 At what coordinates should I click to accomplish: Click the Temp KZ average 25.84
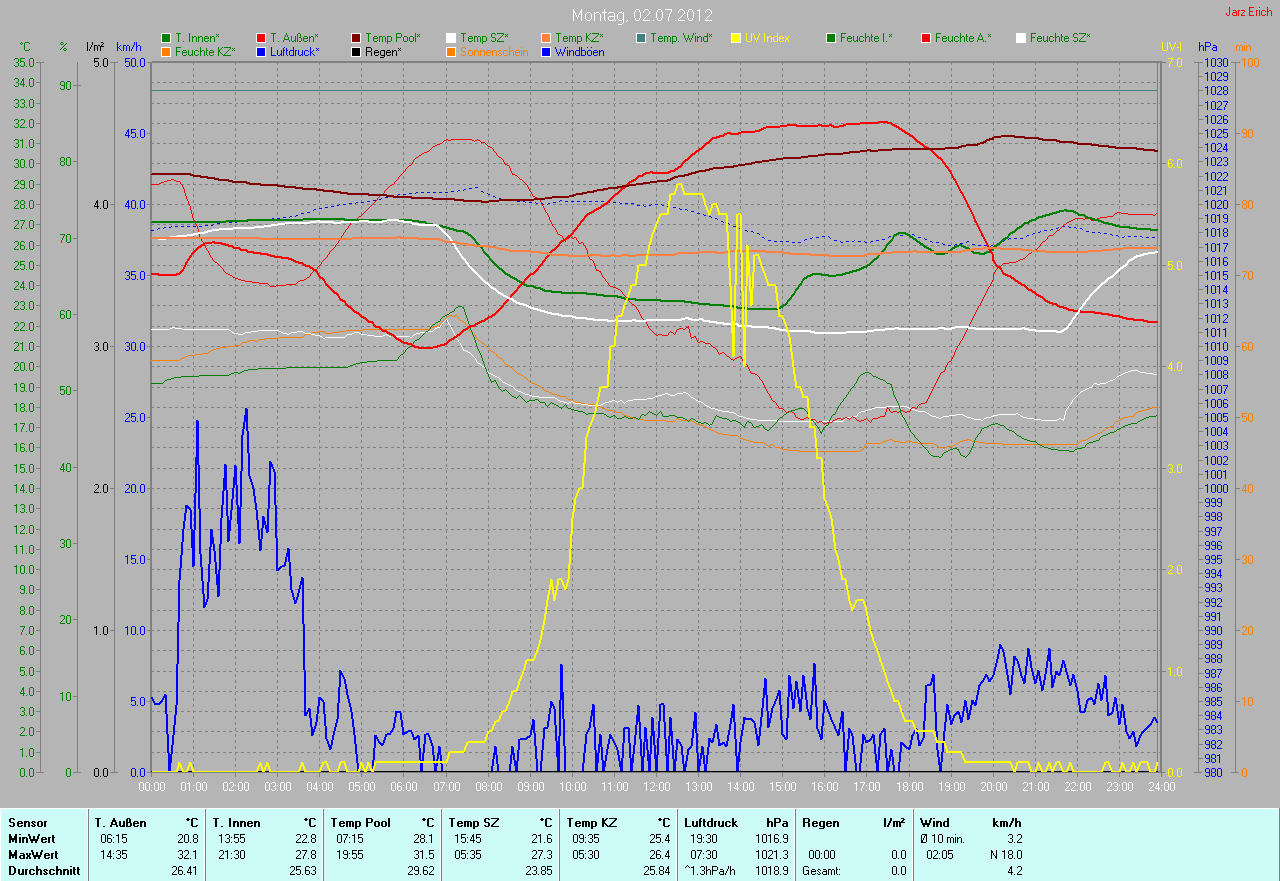[656, 871]
